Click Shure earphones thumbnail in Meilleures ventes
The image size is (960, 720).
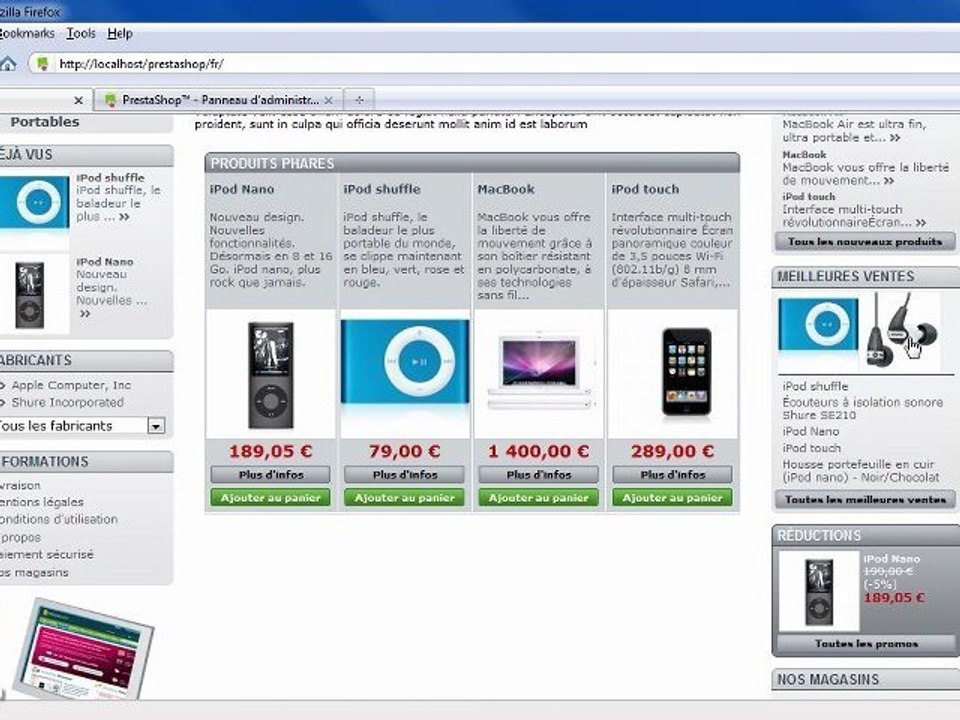[x=901, y=331]
